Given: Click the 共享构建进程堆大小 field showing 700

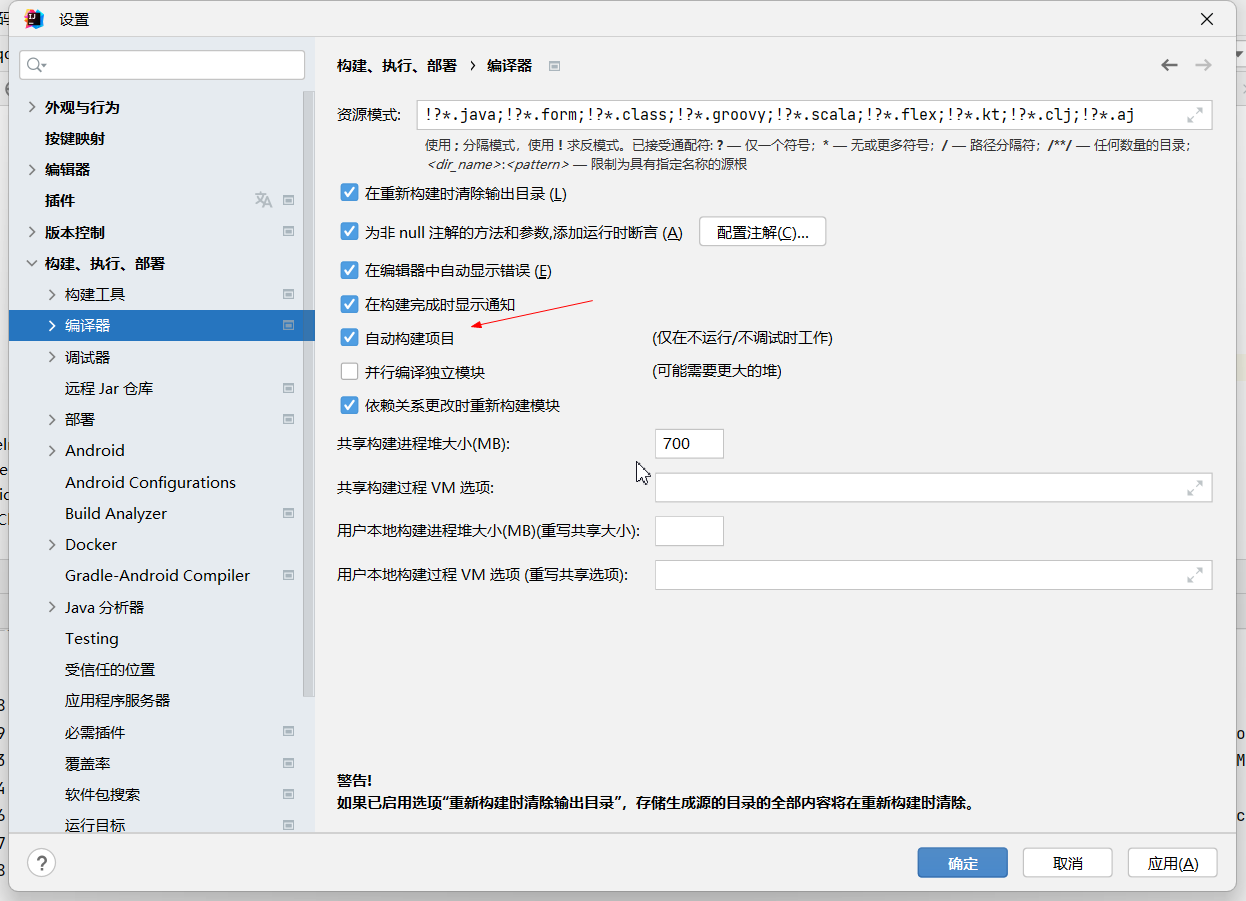Looking at the screenshot, I should tap(689, 444).
